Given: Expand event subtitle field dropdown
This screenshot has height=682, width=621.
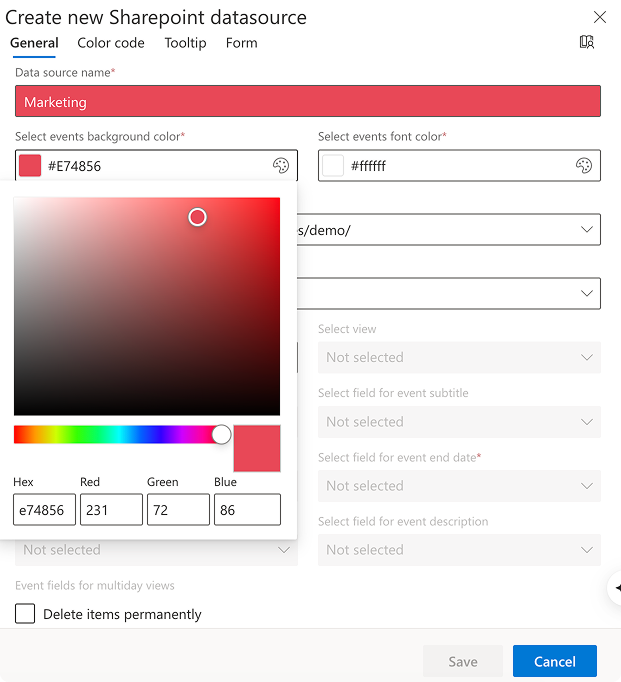Looking at the screenshot, I should 460,422.
